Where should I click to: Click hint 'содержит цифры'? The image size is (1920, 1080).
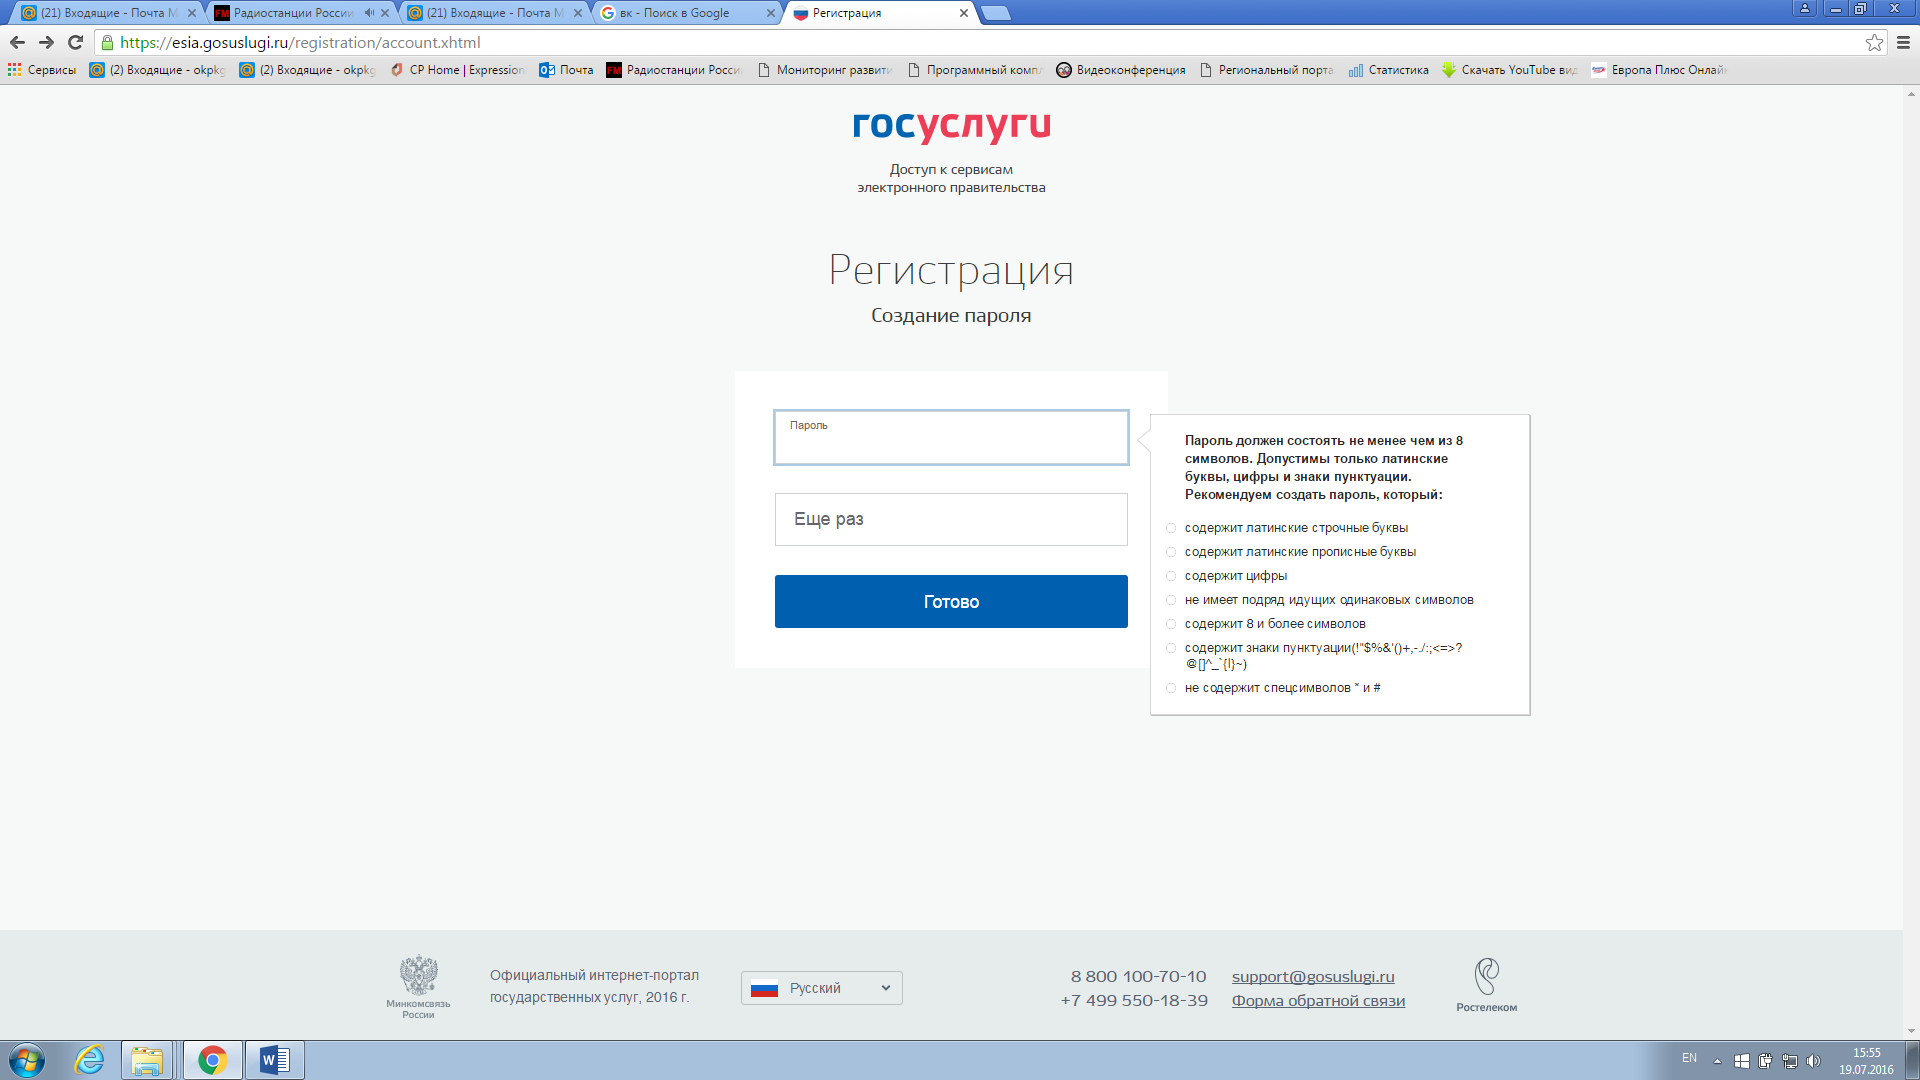tap(1236, 576)
